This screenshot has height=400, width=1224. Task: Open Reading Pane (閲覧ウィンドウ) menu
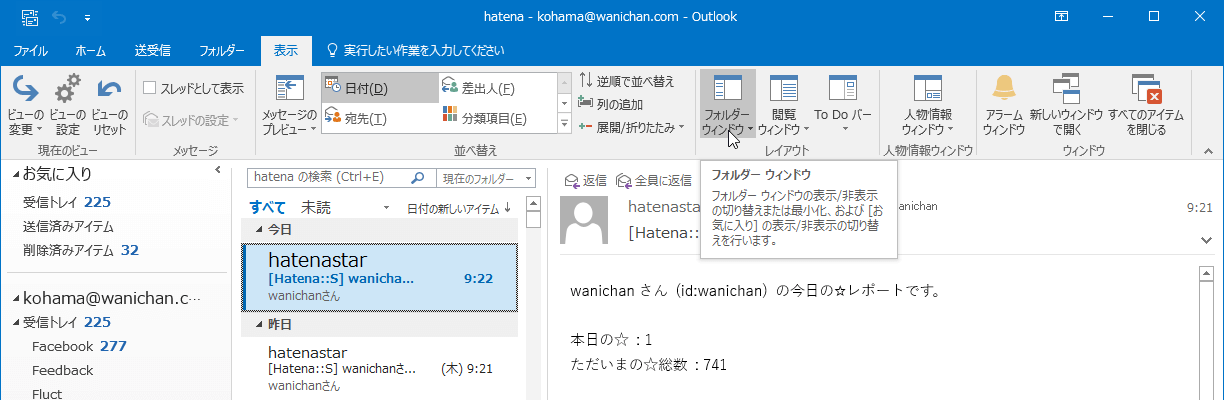click(x=783, y=105)
